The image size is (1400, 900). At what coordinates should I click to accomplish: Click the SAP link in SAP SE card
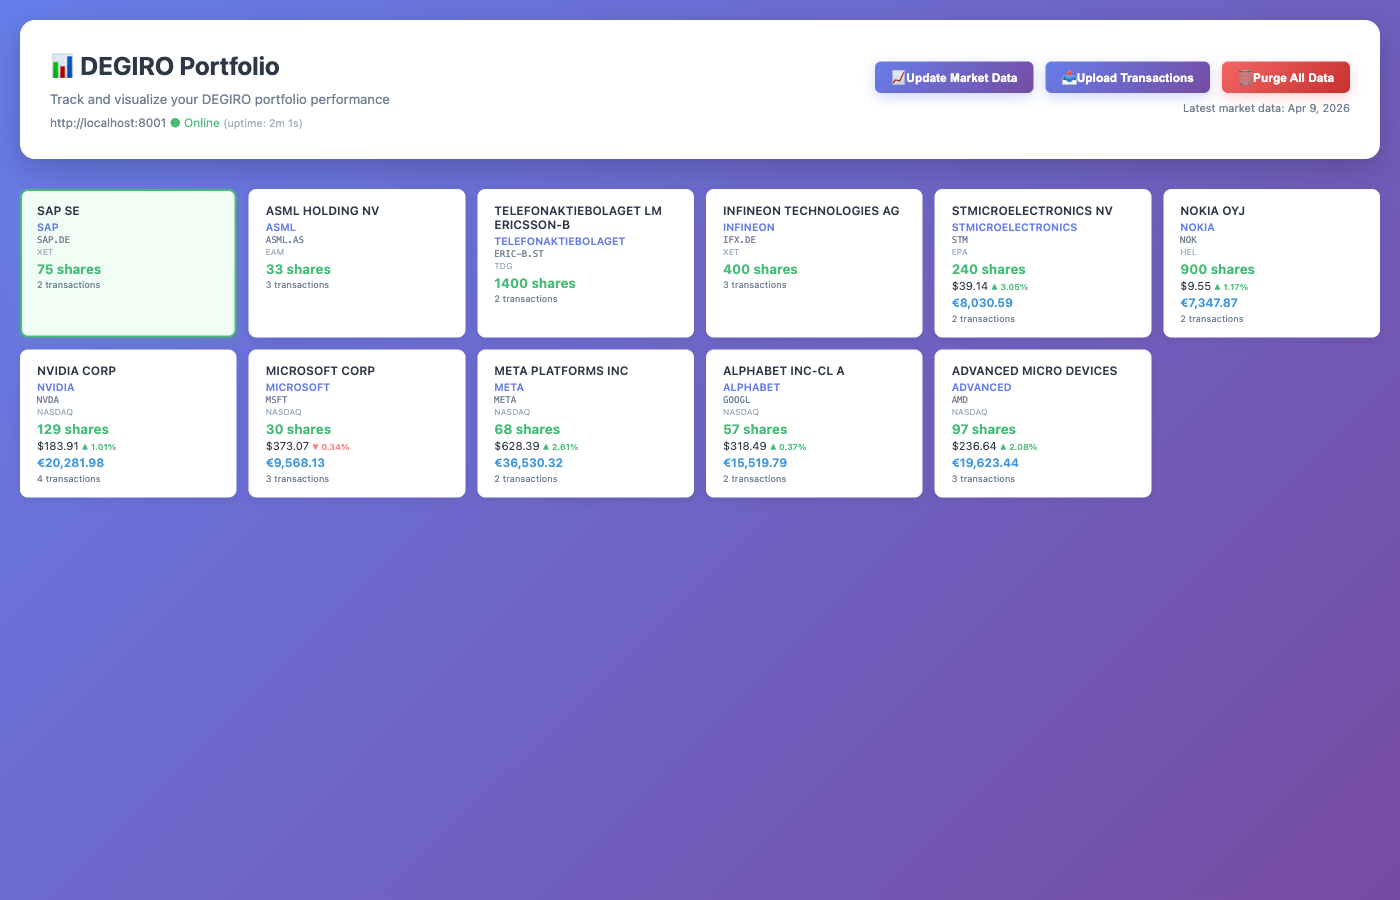coord(48,228)
